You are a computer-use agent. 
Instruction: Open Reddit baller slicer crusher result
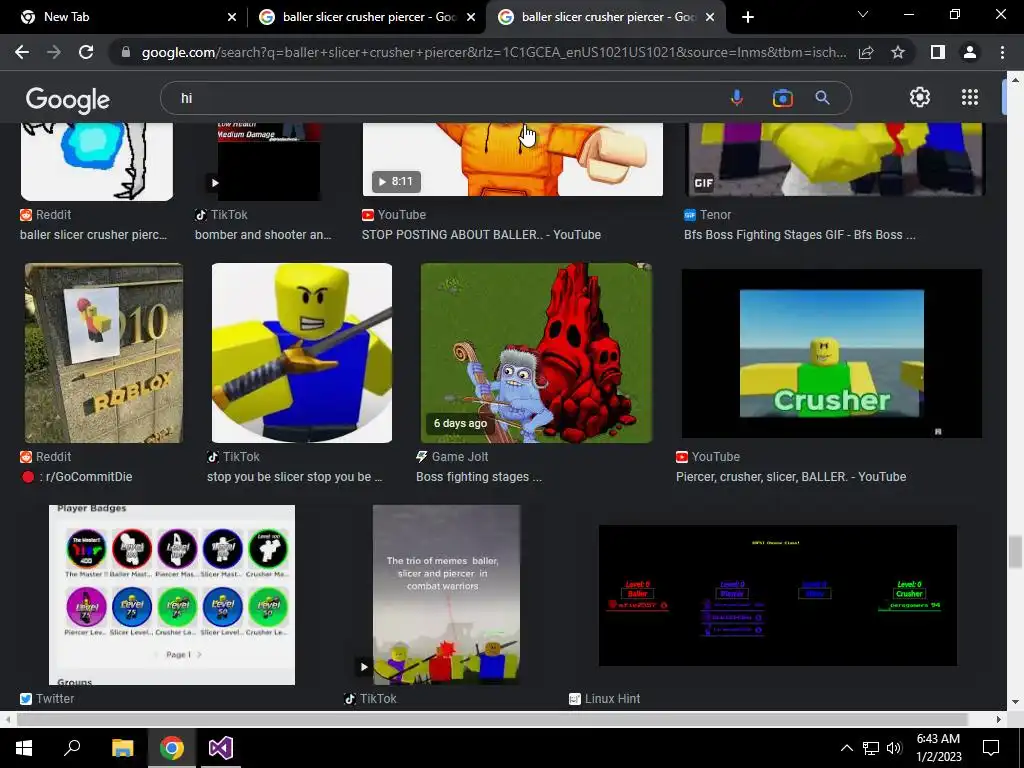click(93, 235)
